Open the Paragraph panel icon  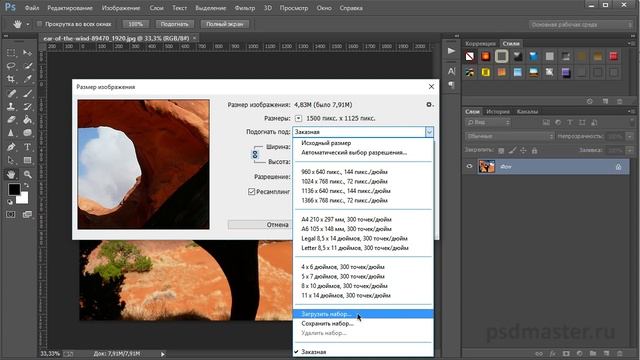pos(451,85)
